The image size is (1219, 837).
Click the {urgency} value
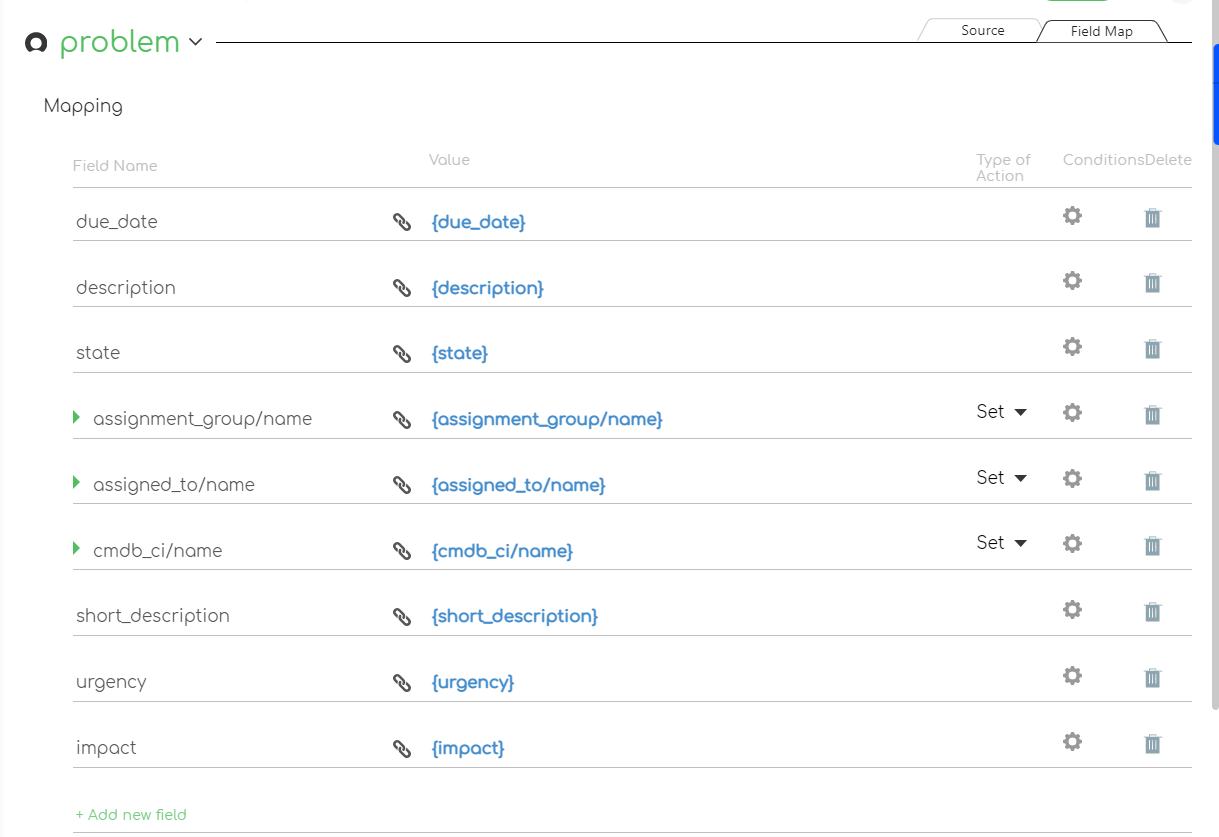473,683
